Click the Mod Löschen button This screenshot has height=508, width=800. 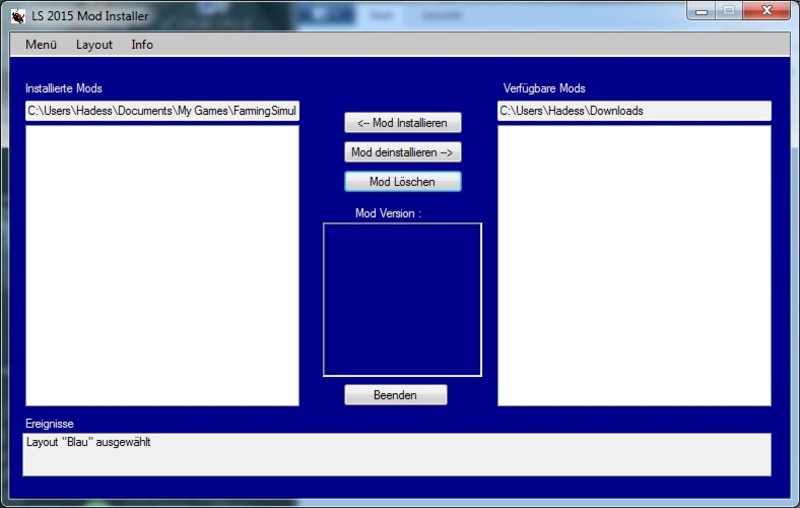(402, 182)
